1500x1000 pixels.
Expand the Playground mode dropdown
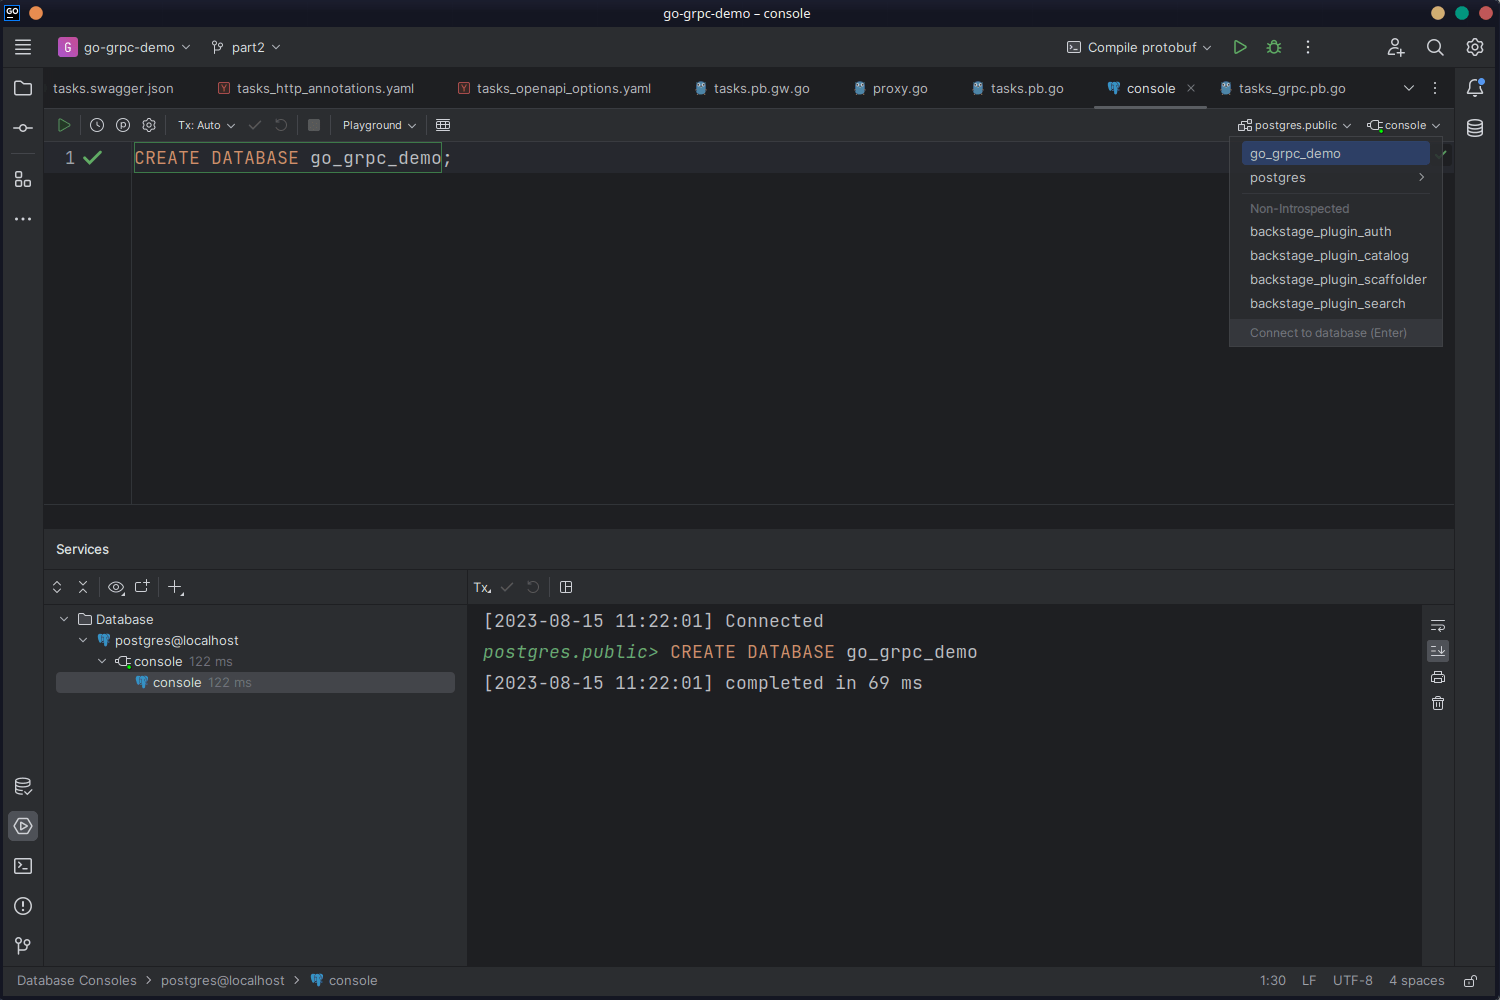[379, 125]
